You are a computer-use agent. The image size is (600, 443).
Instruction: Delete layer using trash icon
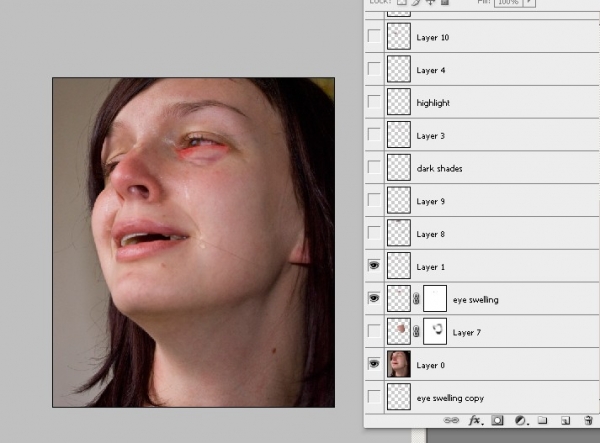click(589, 420)
